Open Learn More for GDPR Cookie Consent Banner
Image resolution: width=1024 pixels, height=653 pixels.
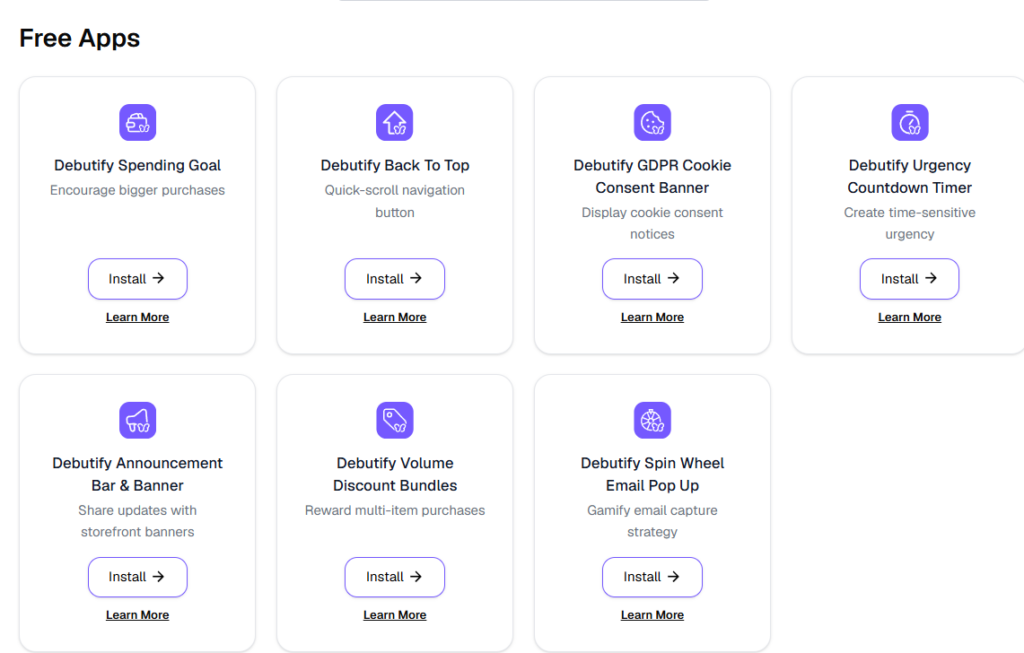(652, 317)
